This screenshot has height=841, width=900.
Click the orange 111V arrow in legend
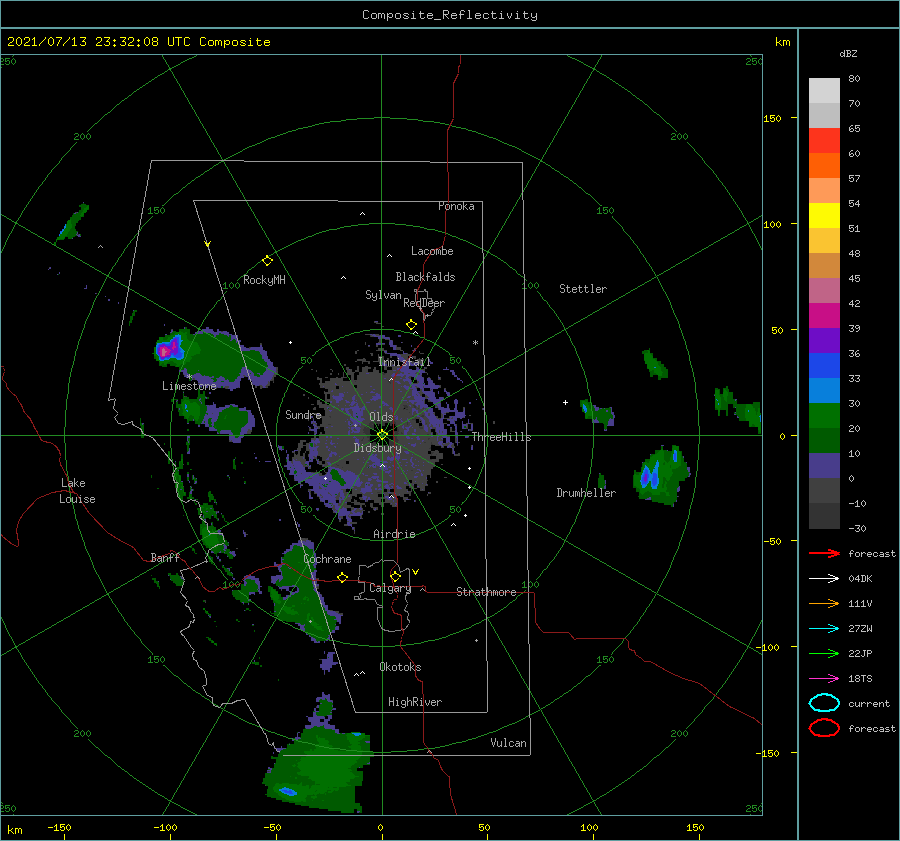tap(824, 603)
